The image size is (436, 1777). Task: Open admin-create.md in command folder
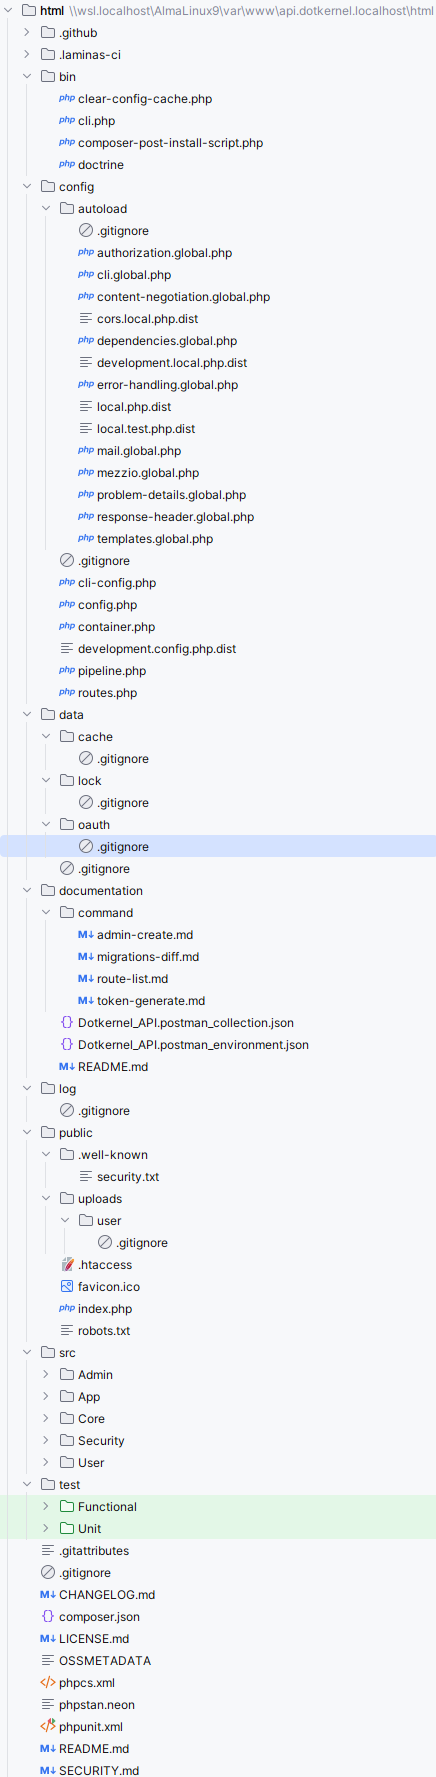pyautogui.click(x=145, y=935)
